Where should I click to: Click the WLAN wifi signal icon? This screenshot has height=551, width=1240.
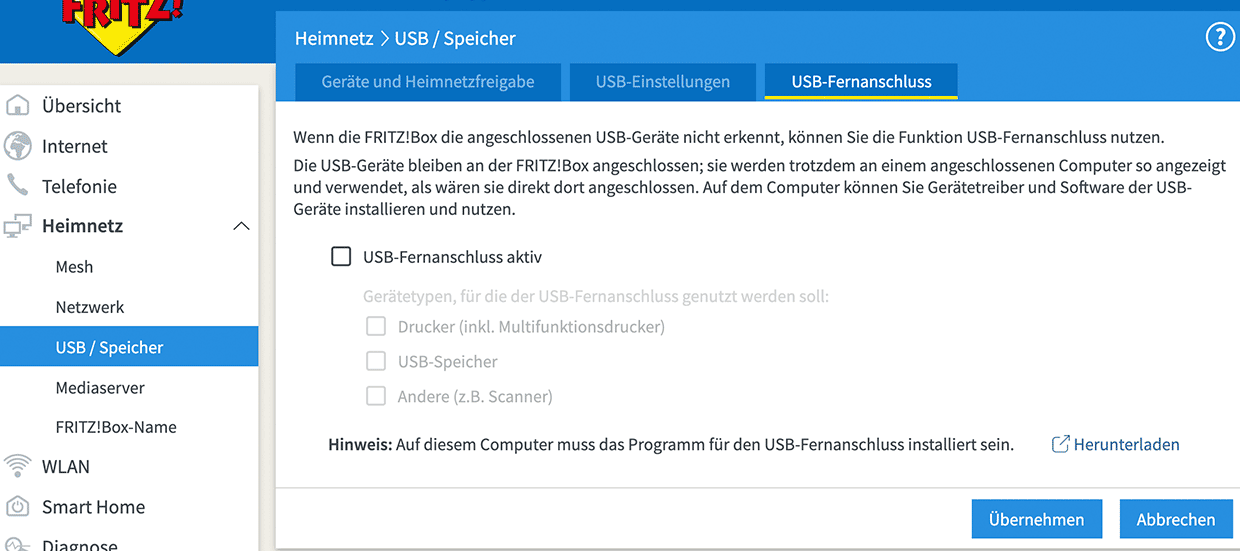pos(18,466)
